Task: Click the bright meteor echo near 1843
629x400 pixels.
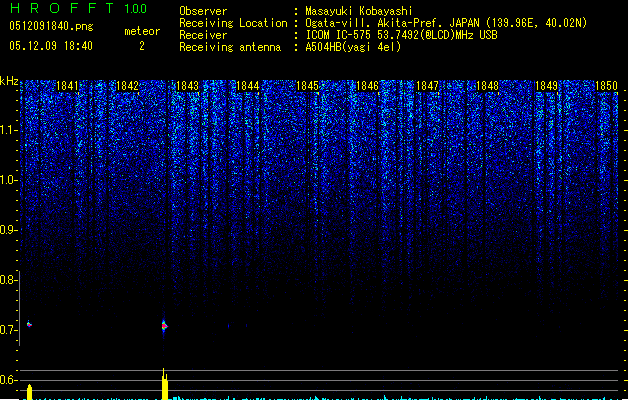Action: pos(164,325)
